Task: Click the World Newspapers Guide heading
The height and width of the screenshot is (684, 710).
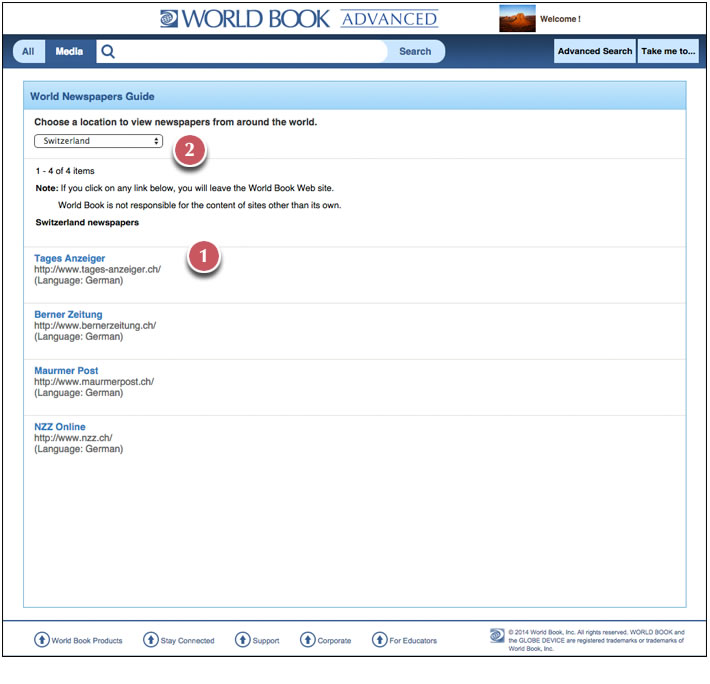Action: 92,96
